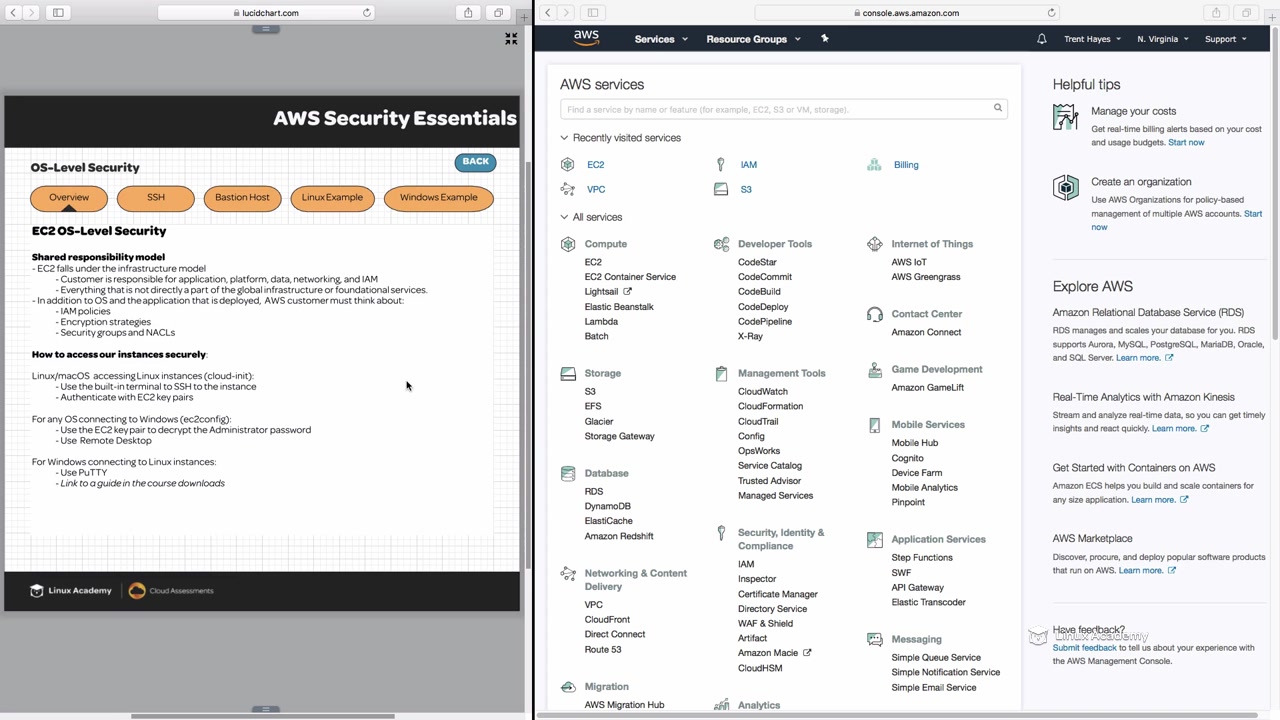Open API Gateway under Application Services
The width and height of the screenshot is (1280, 720).
tap(917, 588)
